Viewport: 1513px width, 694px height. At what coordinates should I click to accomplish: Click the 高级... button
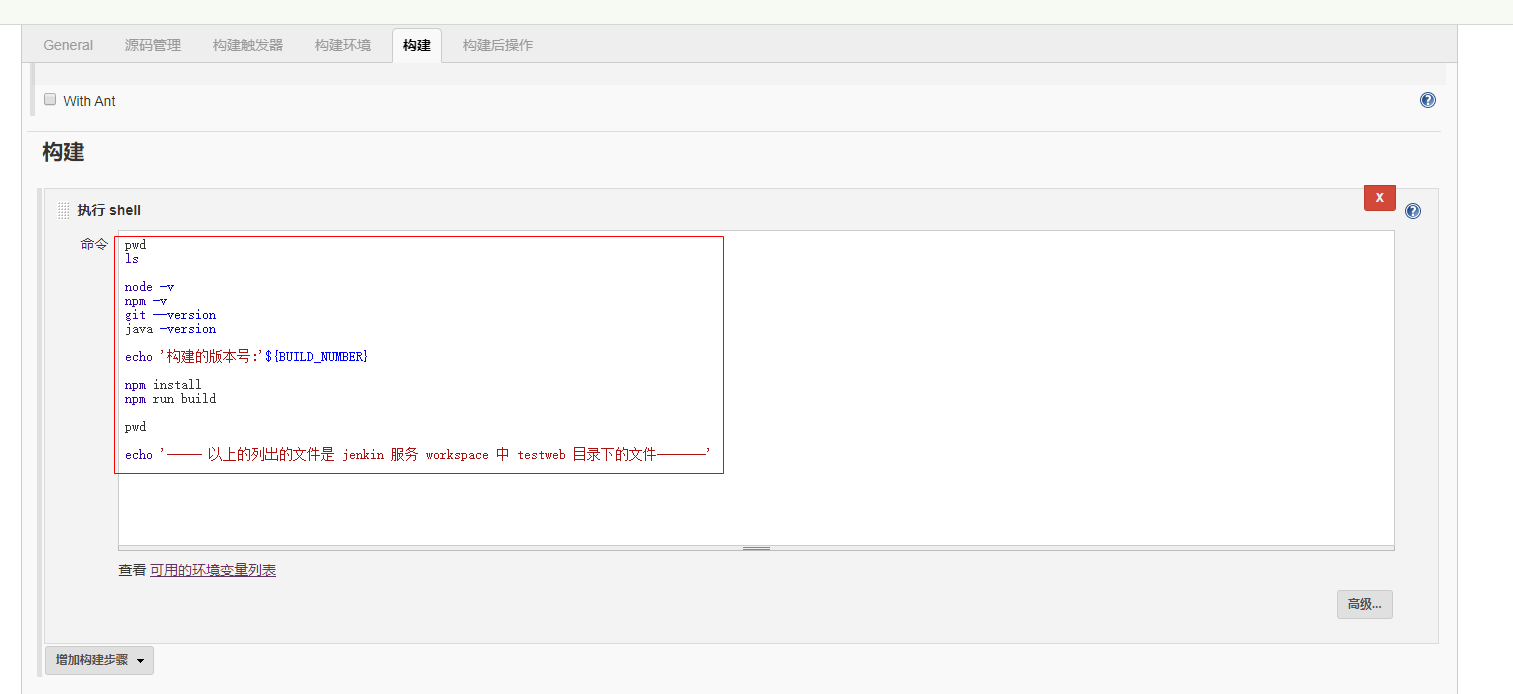1364,604
